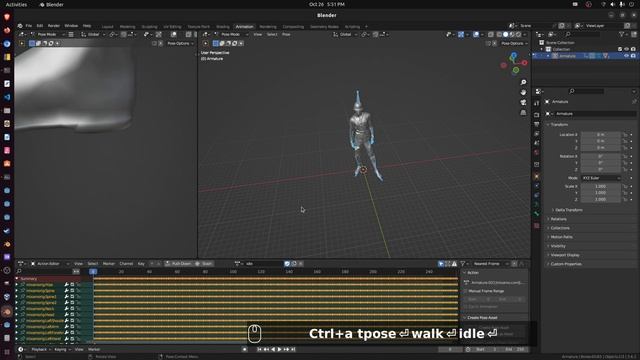Click the Location X value field
640x360 pixels.
(x=601, y=135)
